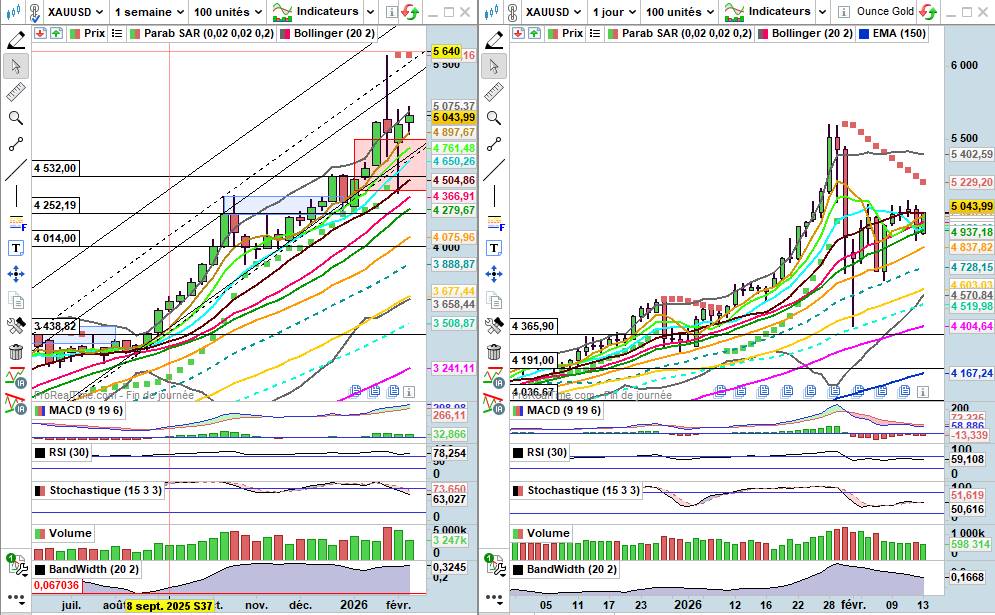The height and width of the screenshot is (615, 995).
Task: Choose the pencil drawing tool in left chart
Action: [x=15, y=40]
